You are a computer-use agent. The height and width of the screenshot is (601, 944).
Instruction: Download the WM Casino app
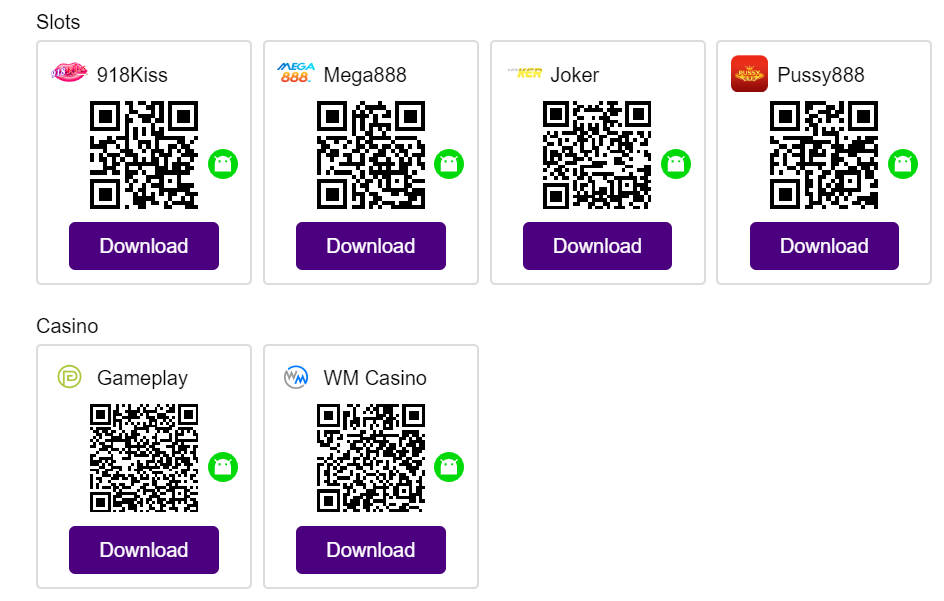pos(371,550)
